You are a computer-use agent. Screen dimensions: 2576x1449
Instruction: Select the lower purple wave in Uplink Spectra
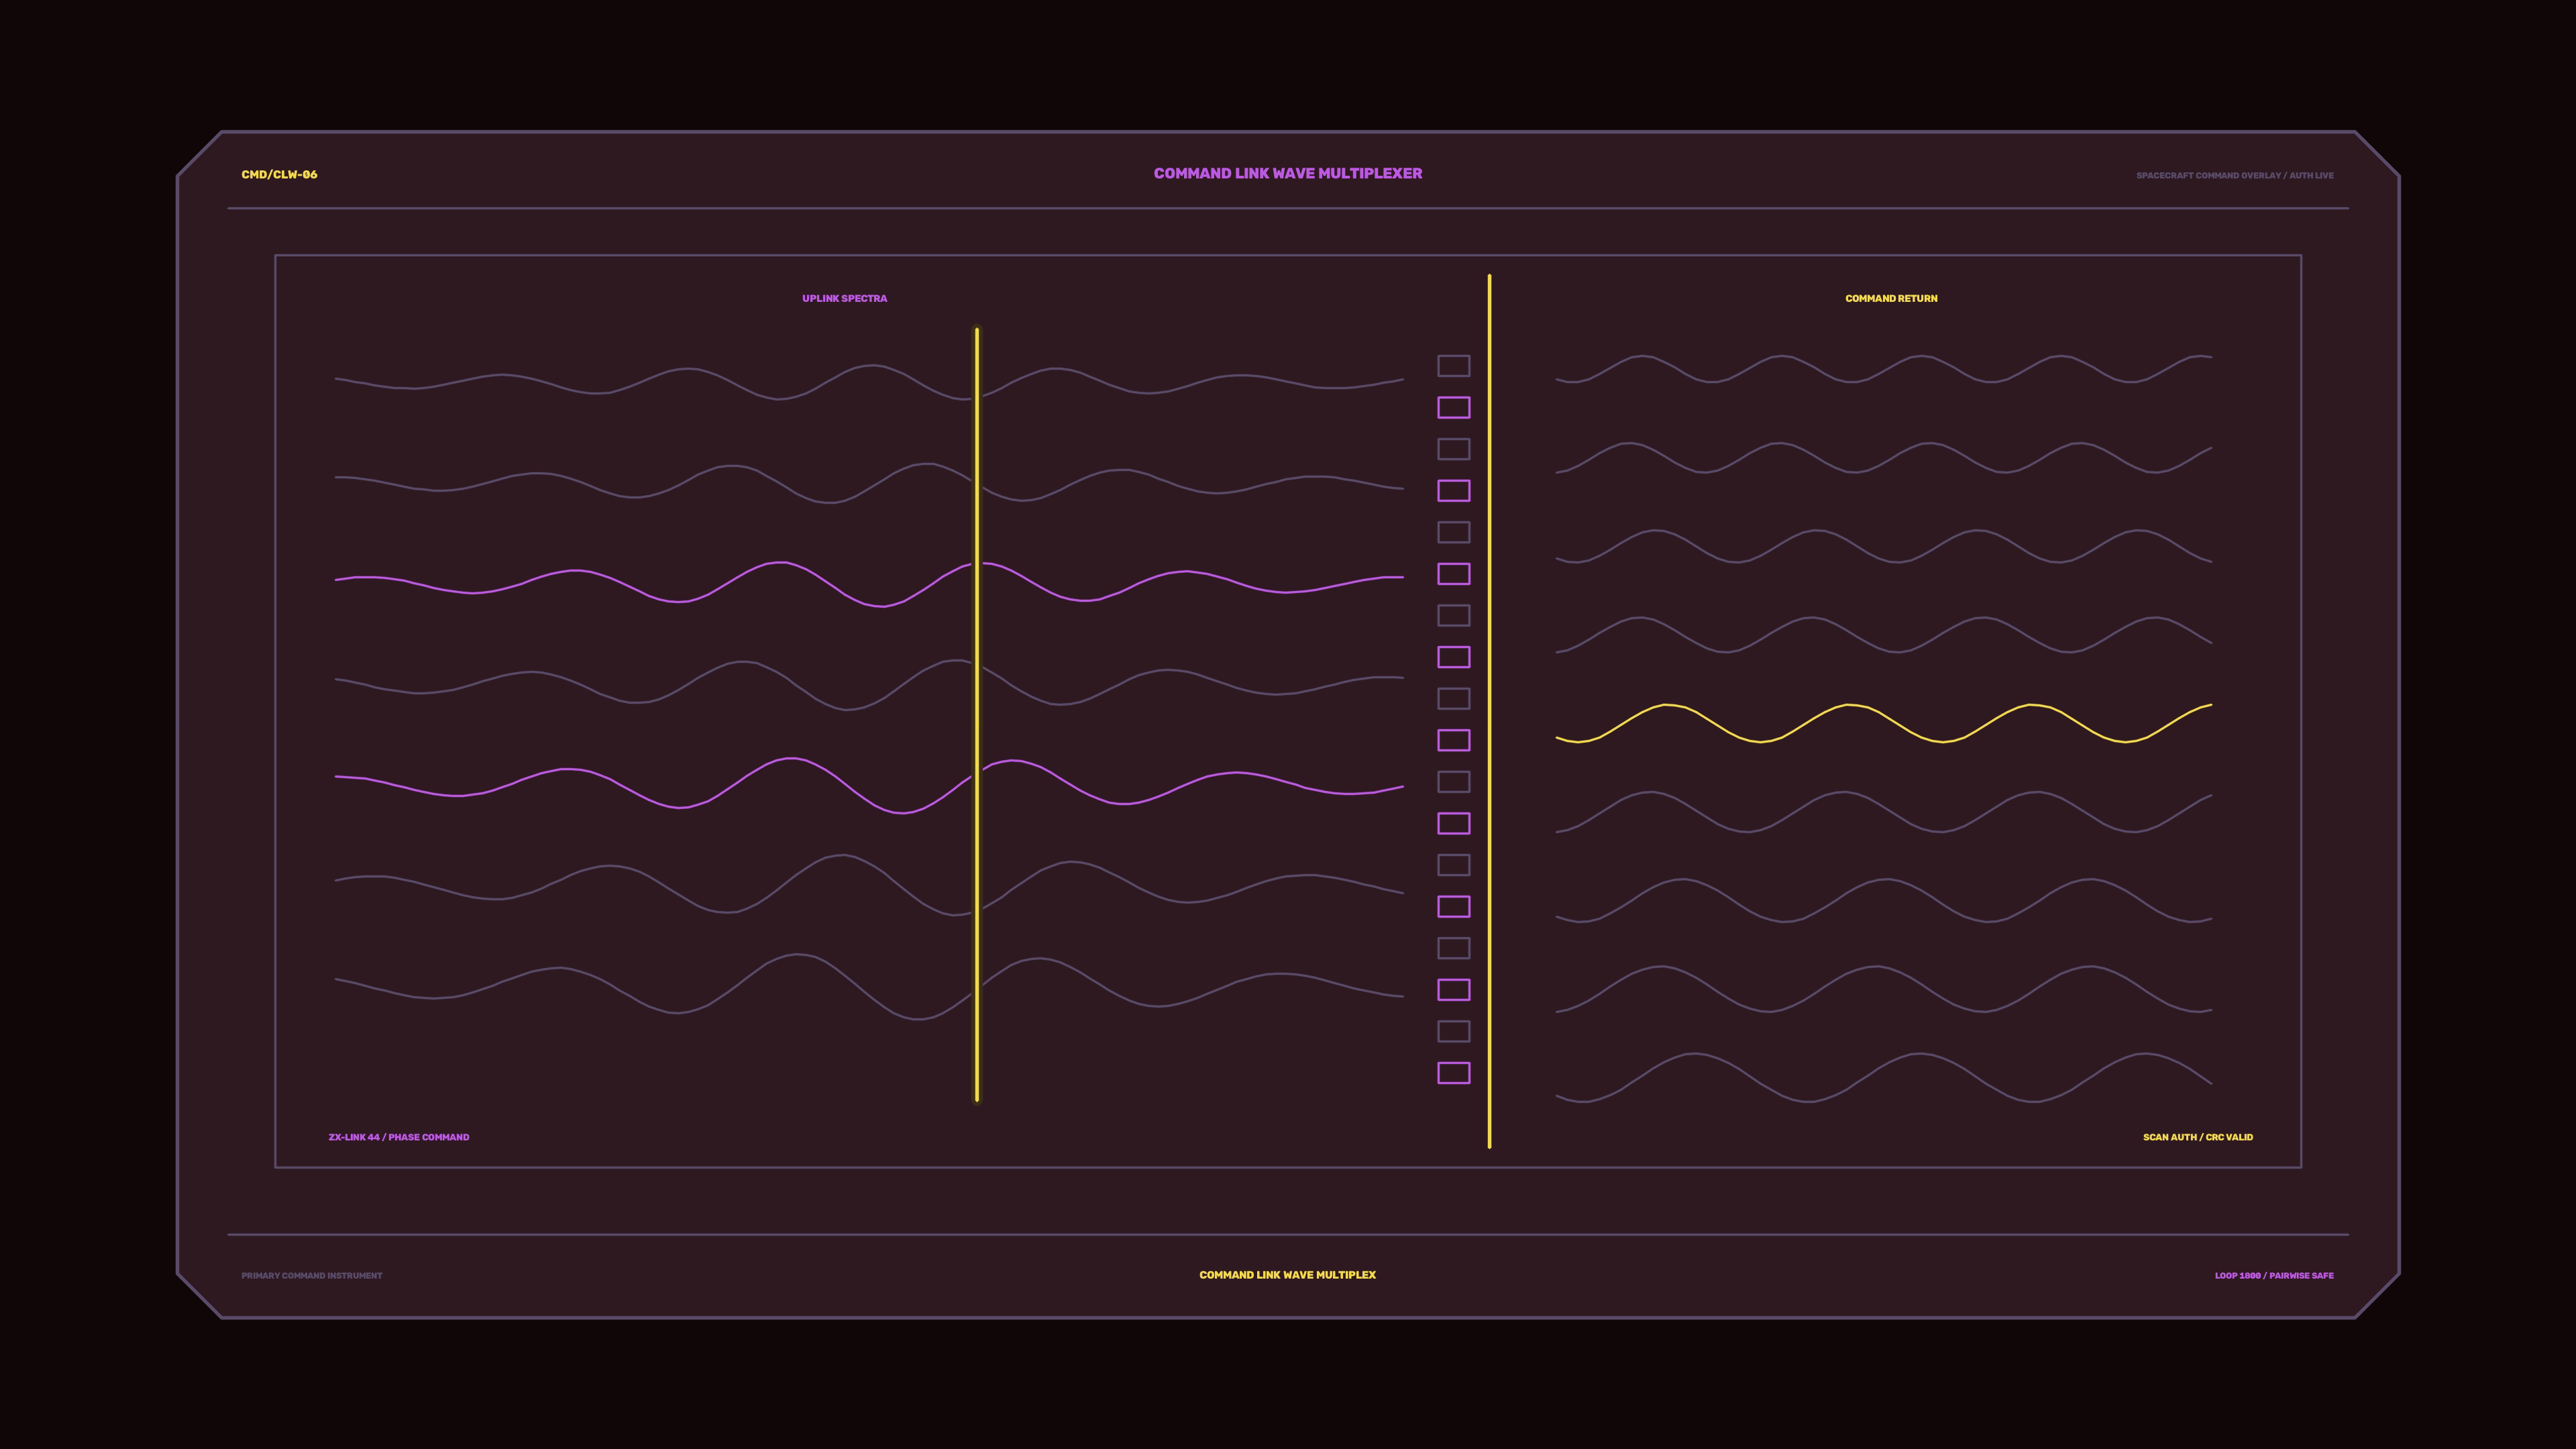coord(869,786)
